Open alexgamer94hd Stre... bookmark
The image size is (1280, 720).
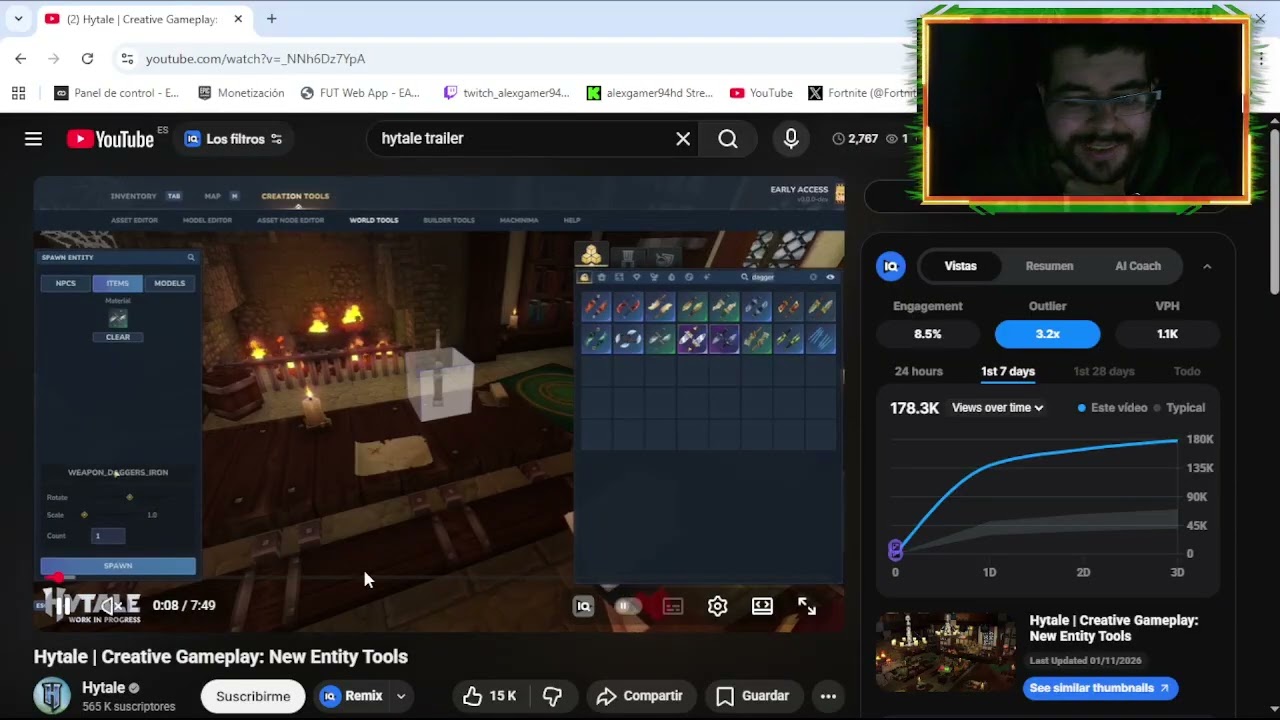tap(650, 93)
